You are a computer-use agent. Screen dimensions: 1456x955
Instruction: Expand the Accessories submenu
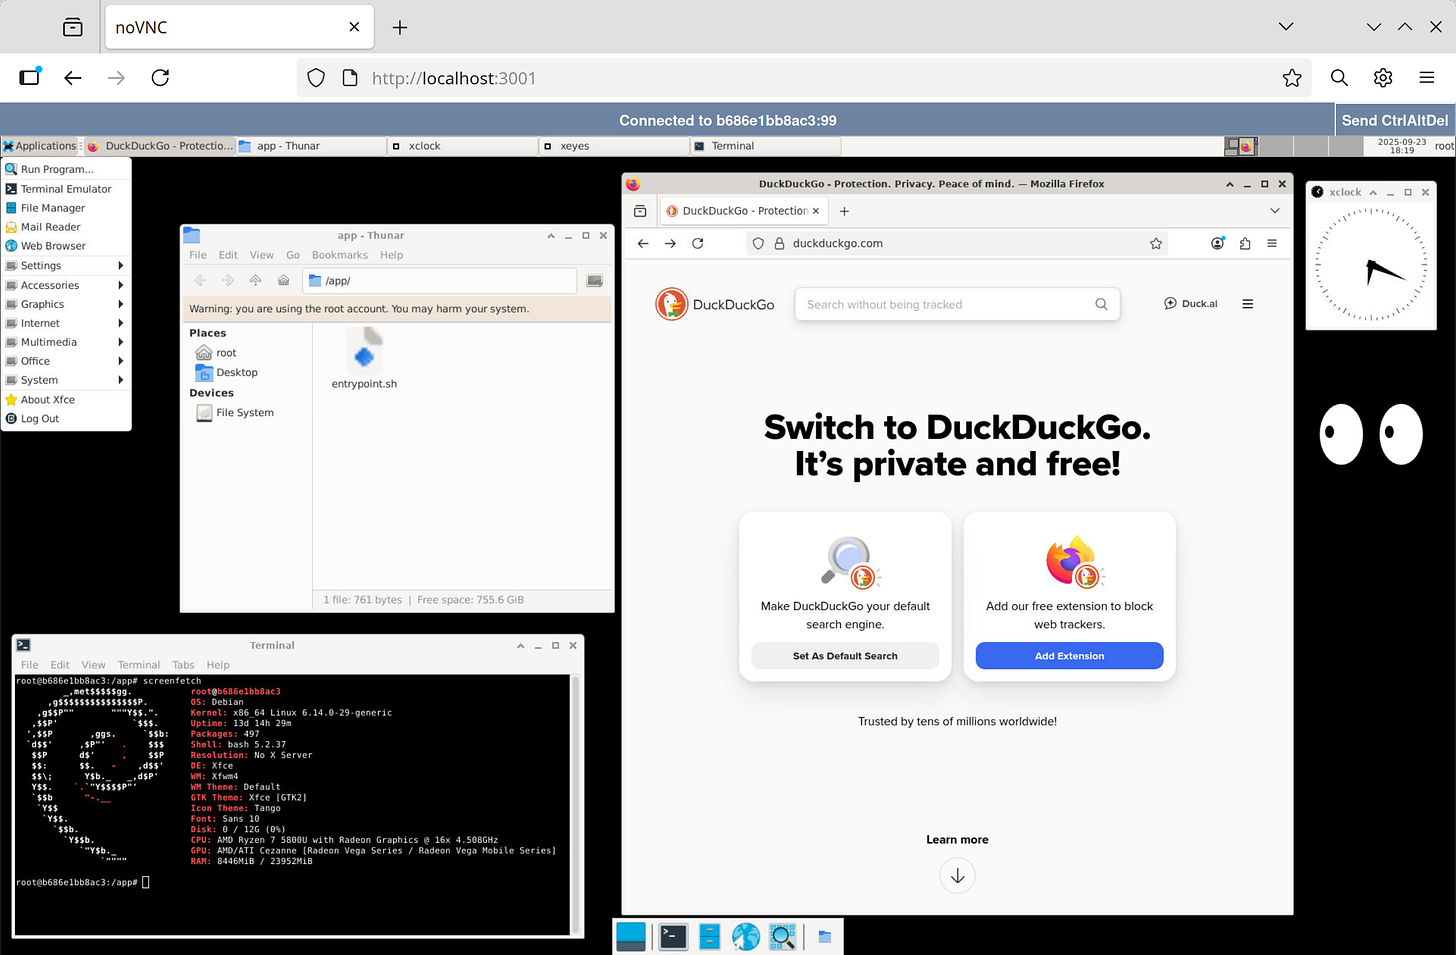66,285
